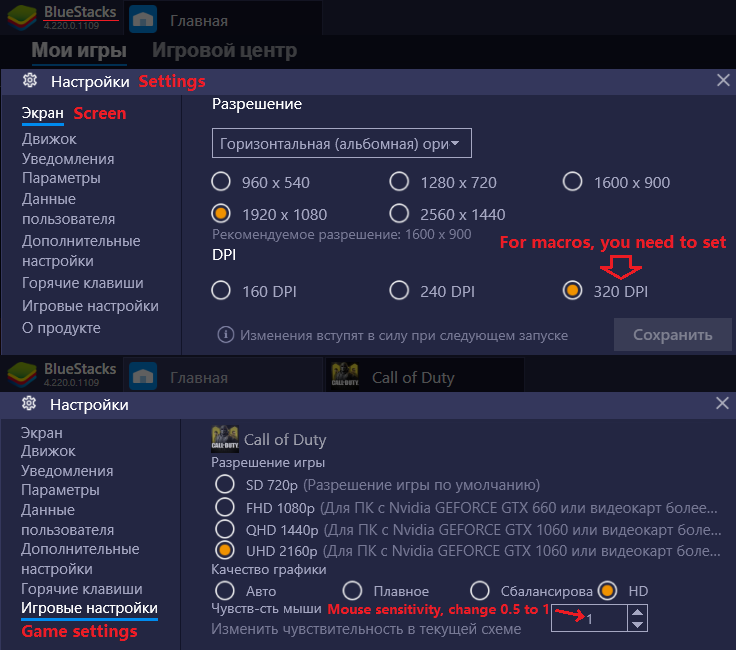This screenshot has height=650, width=736.
Task: Click the Сохранить save button
Action: point(673,335)
